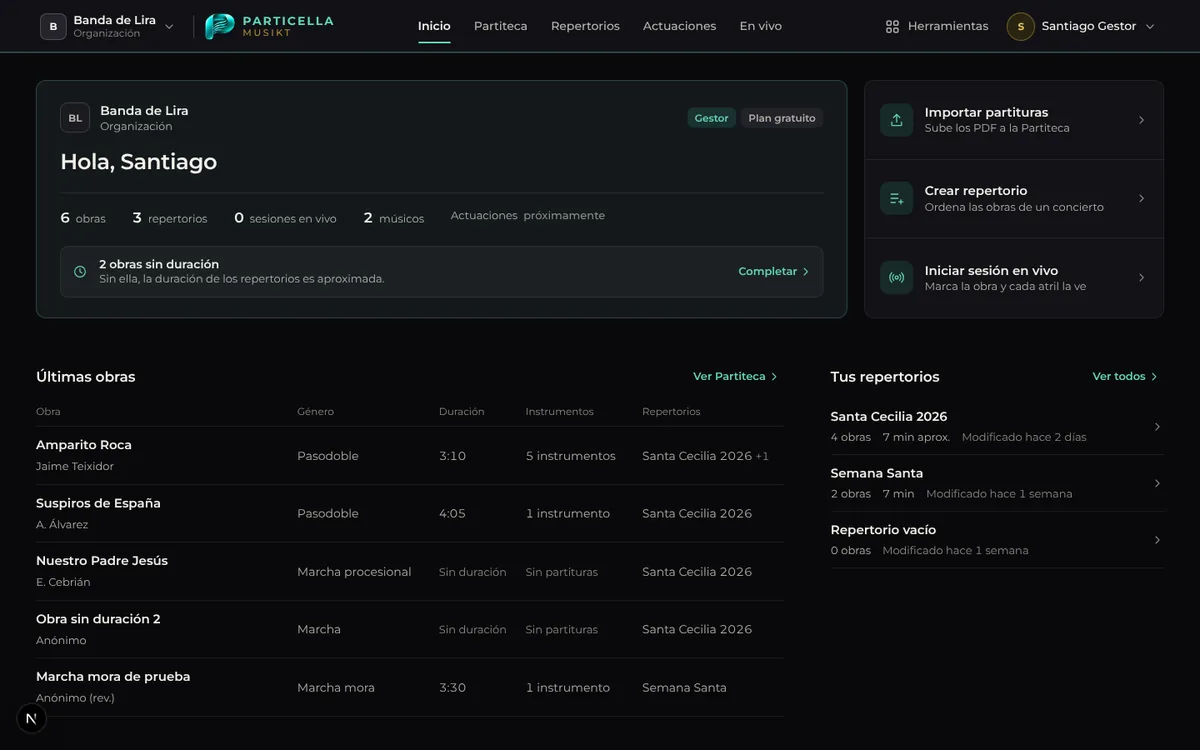Open the Crear repertorio chevron
This screenshot has height=750, width=1200.
(1142, 198)
